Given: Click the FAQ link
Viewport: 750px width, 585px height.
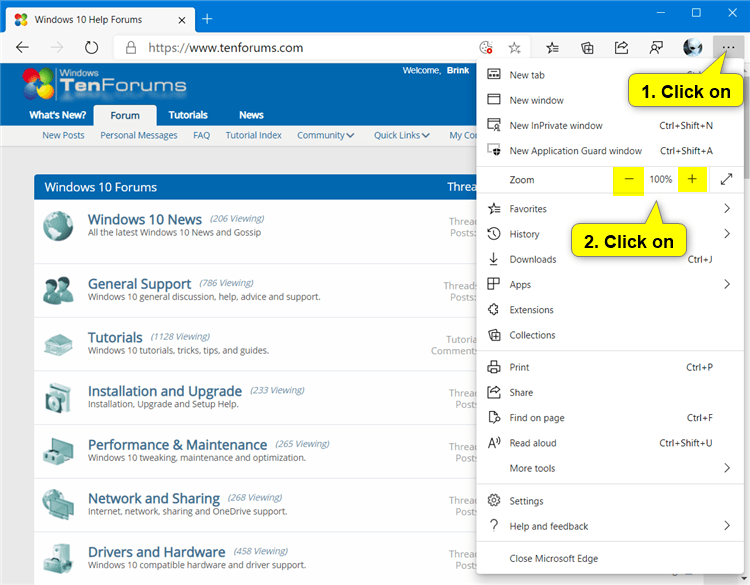Looking at the screenshot, I should (201, 135).
